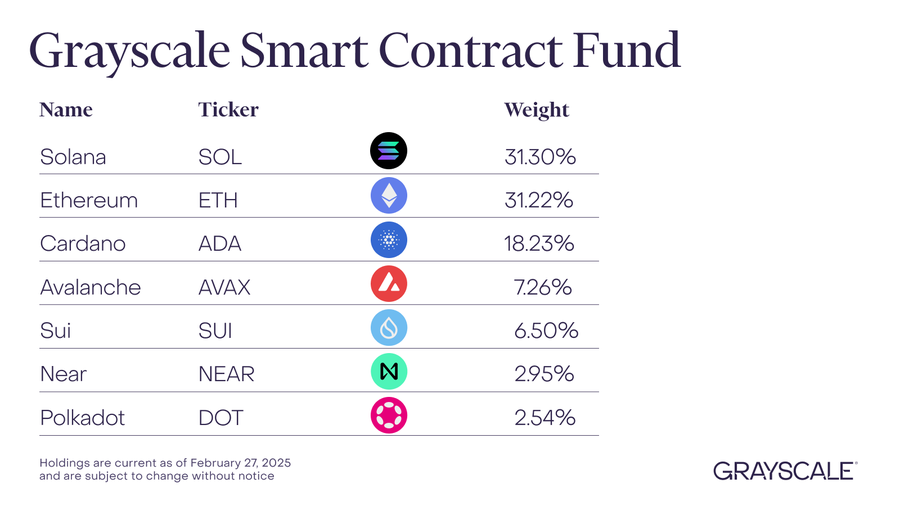Click the 6.50% Sui weight value
The image size is (900, 506).
(x=545, y=331)
